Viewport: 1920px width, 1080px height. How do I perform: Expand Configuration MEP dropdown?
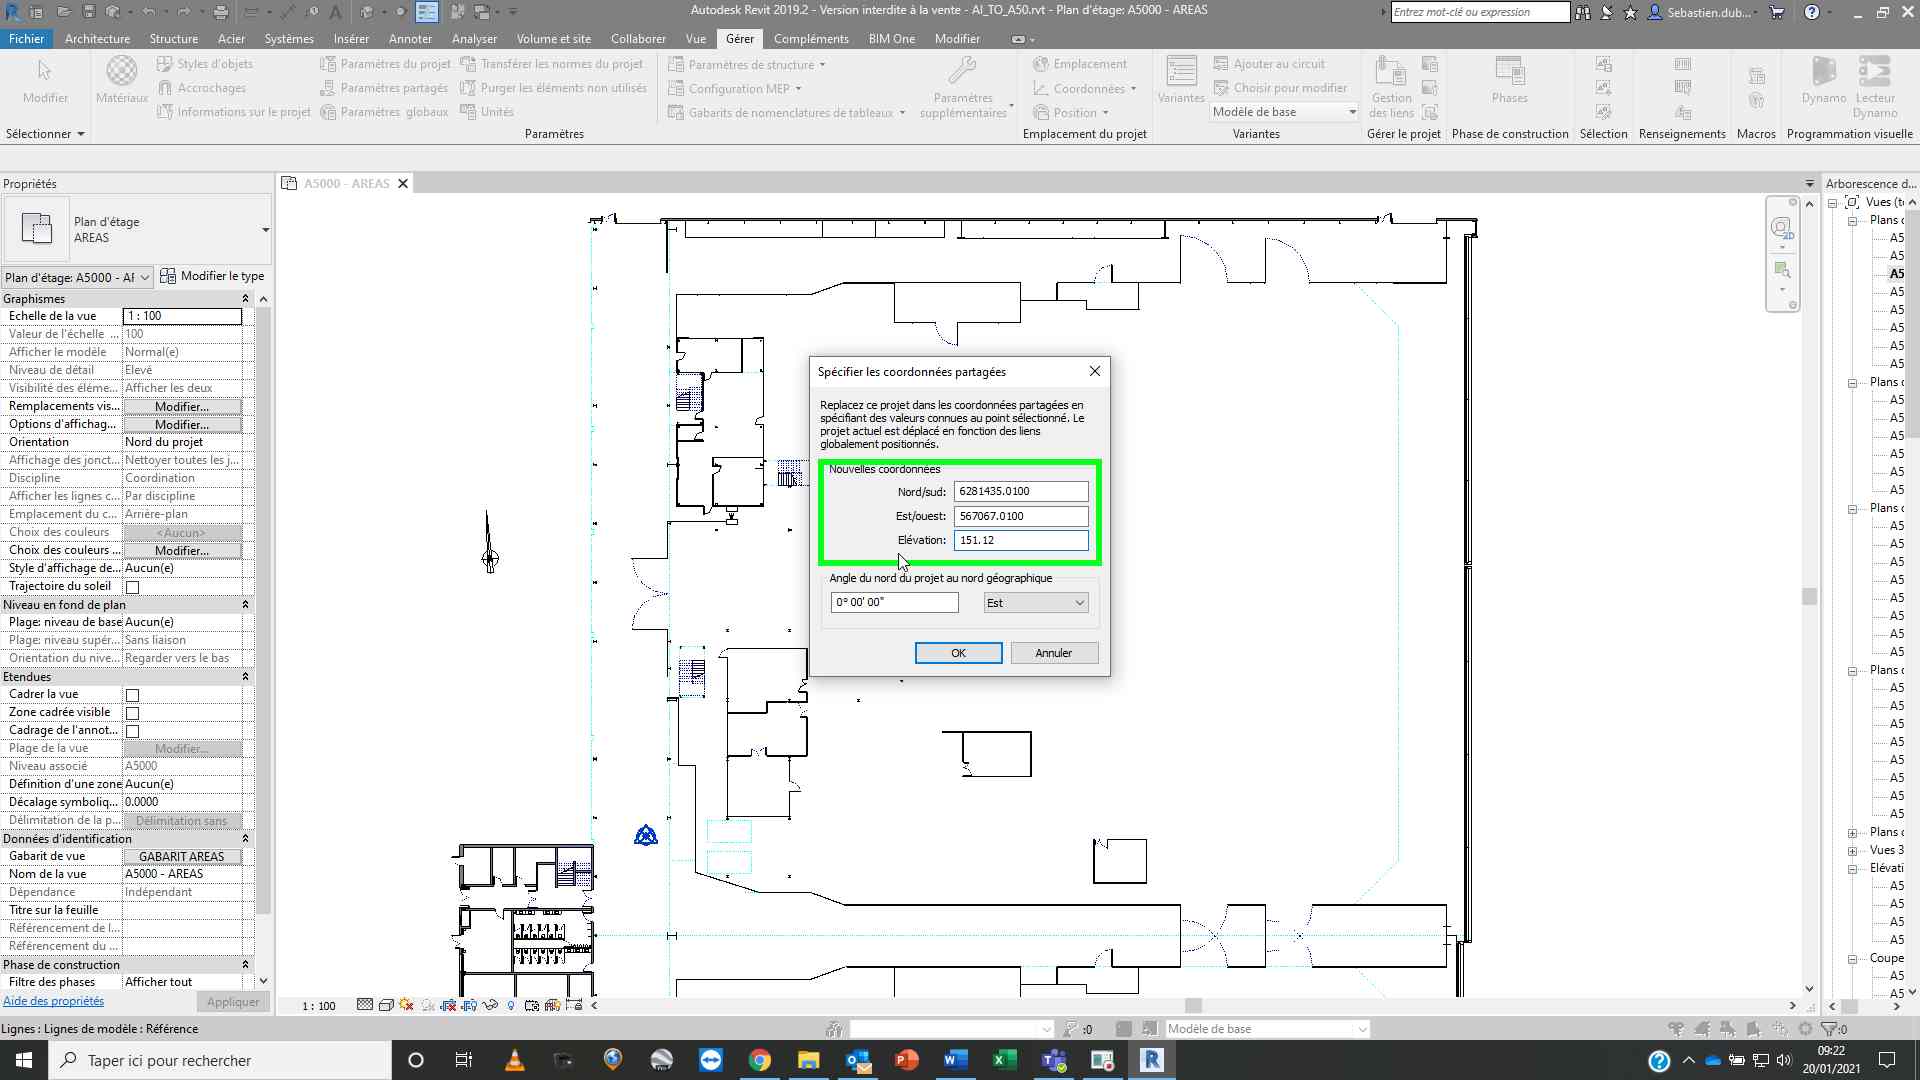pyautogui.click(x=735, y=88)
